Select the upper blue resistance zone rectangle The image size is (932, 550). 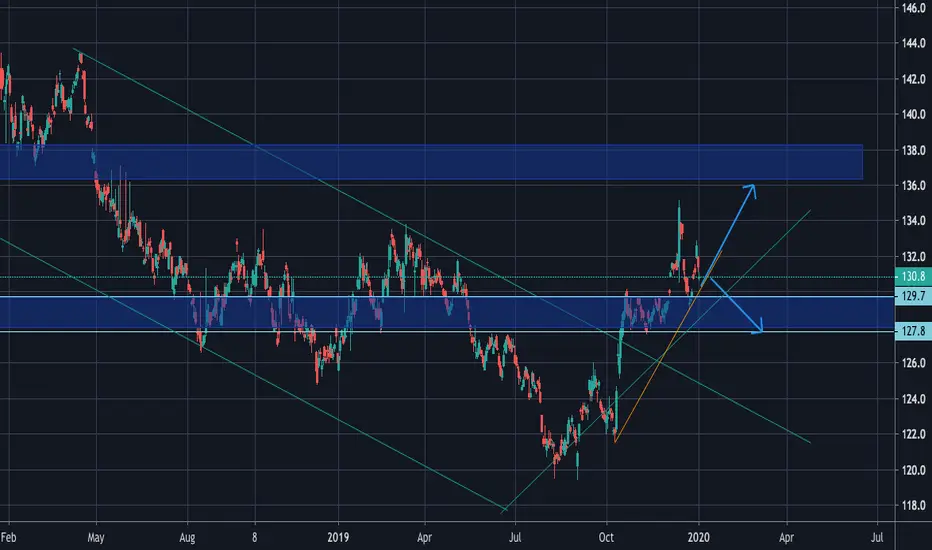[x=432, y=162]
